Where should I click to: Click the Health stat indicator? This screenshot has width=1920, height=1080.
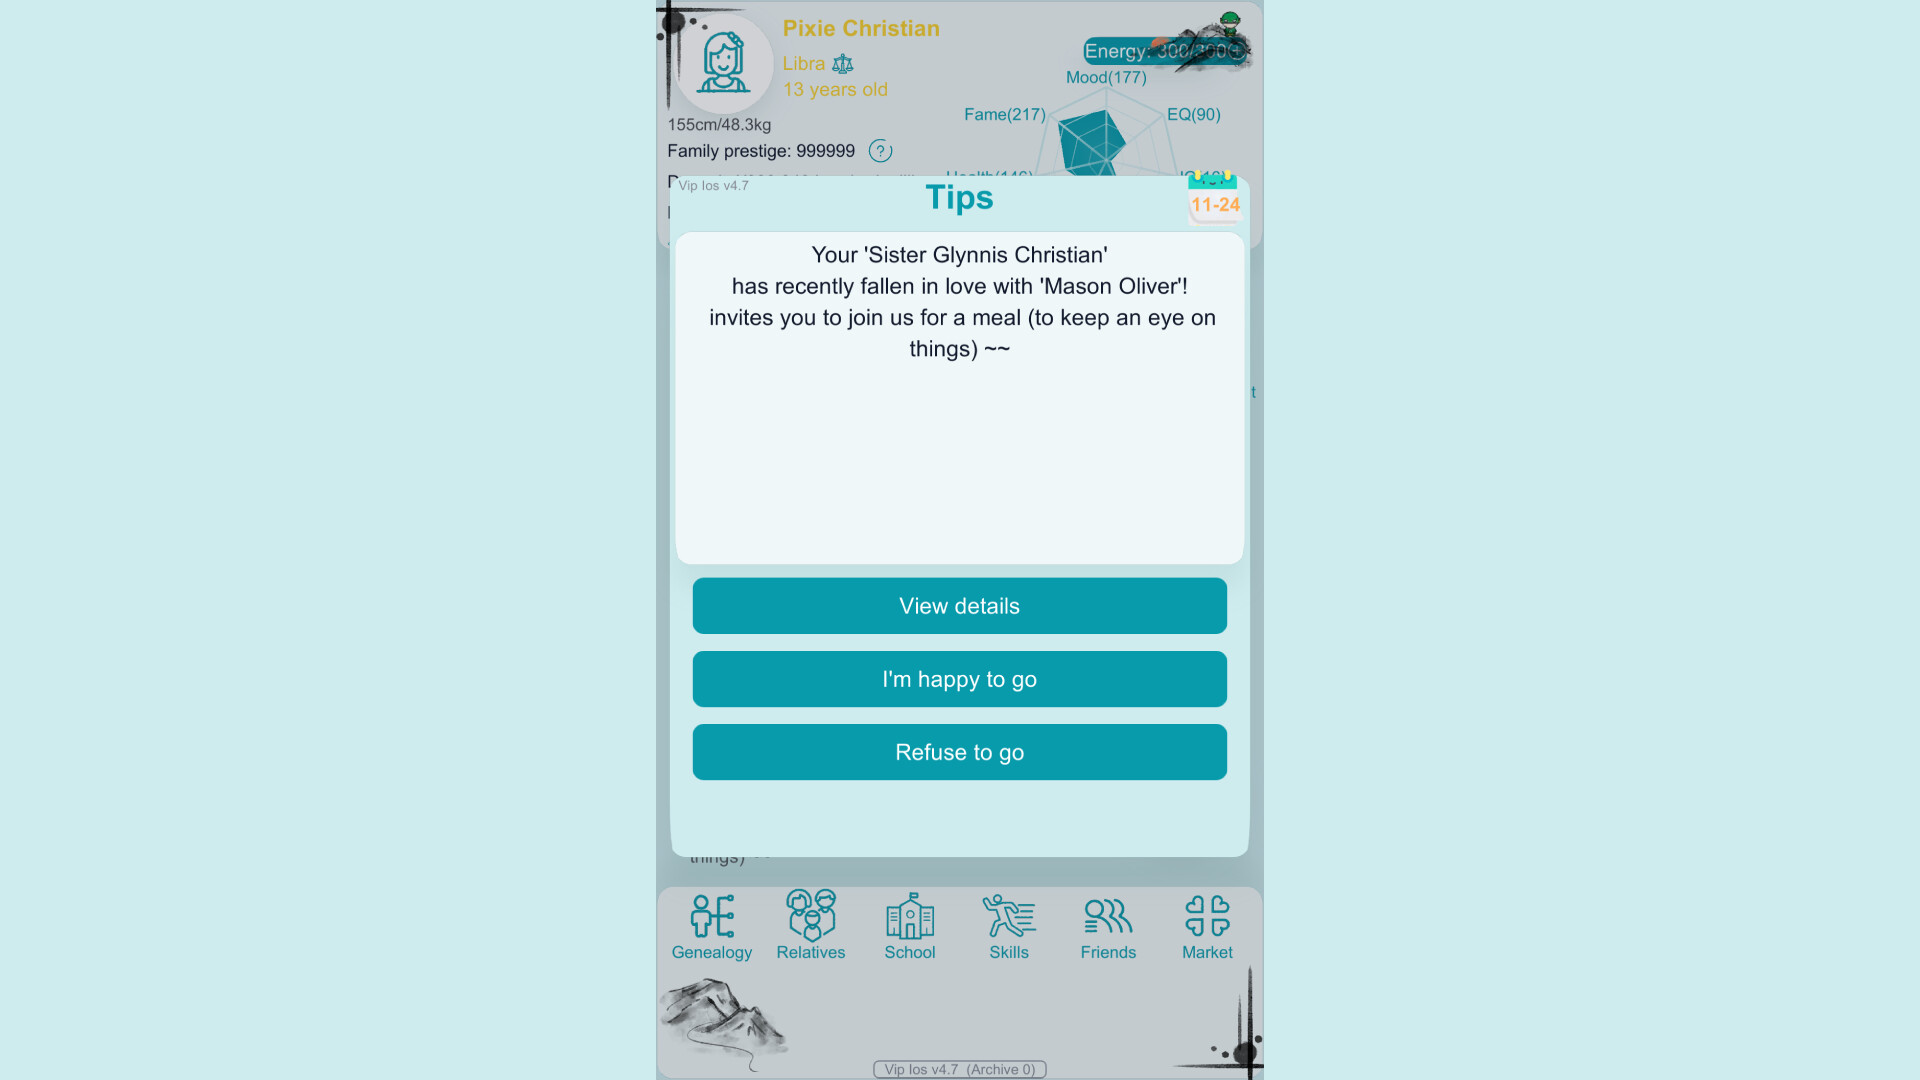coord(988,173)
